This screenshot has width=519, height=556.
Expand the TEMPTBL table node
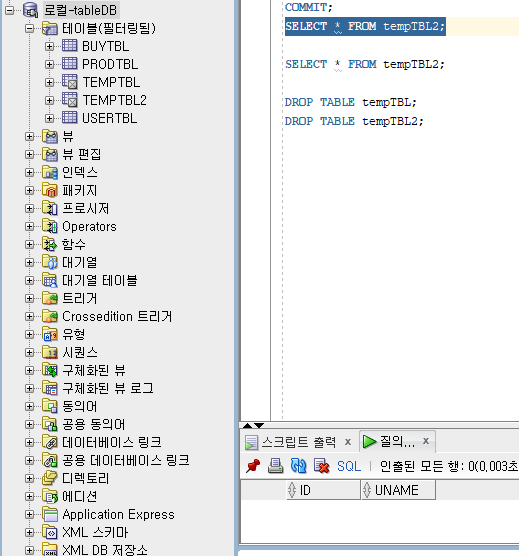click(x=50, y=82)
